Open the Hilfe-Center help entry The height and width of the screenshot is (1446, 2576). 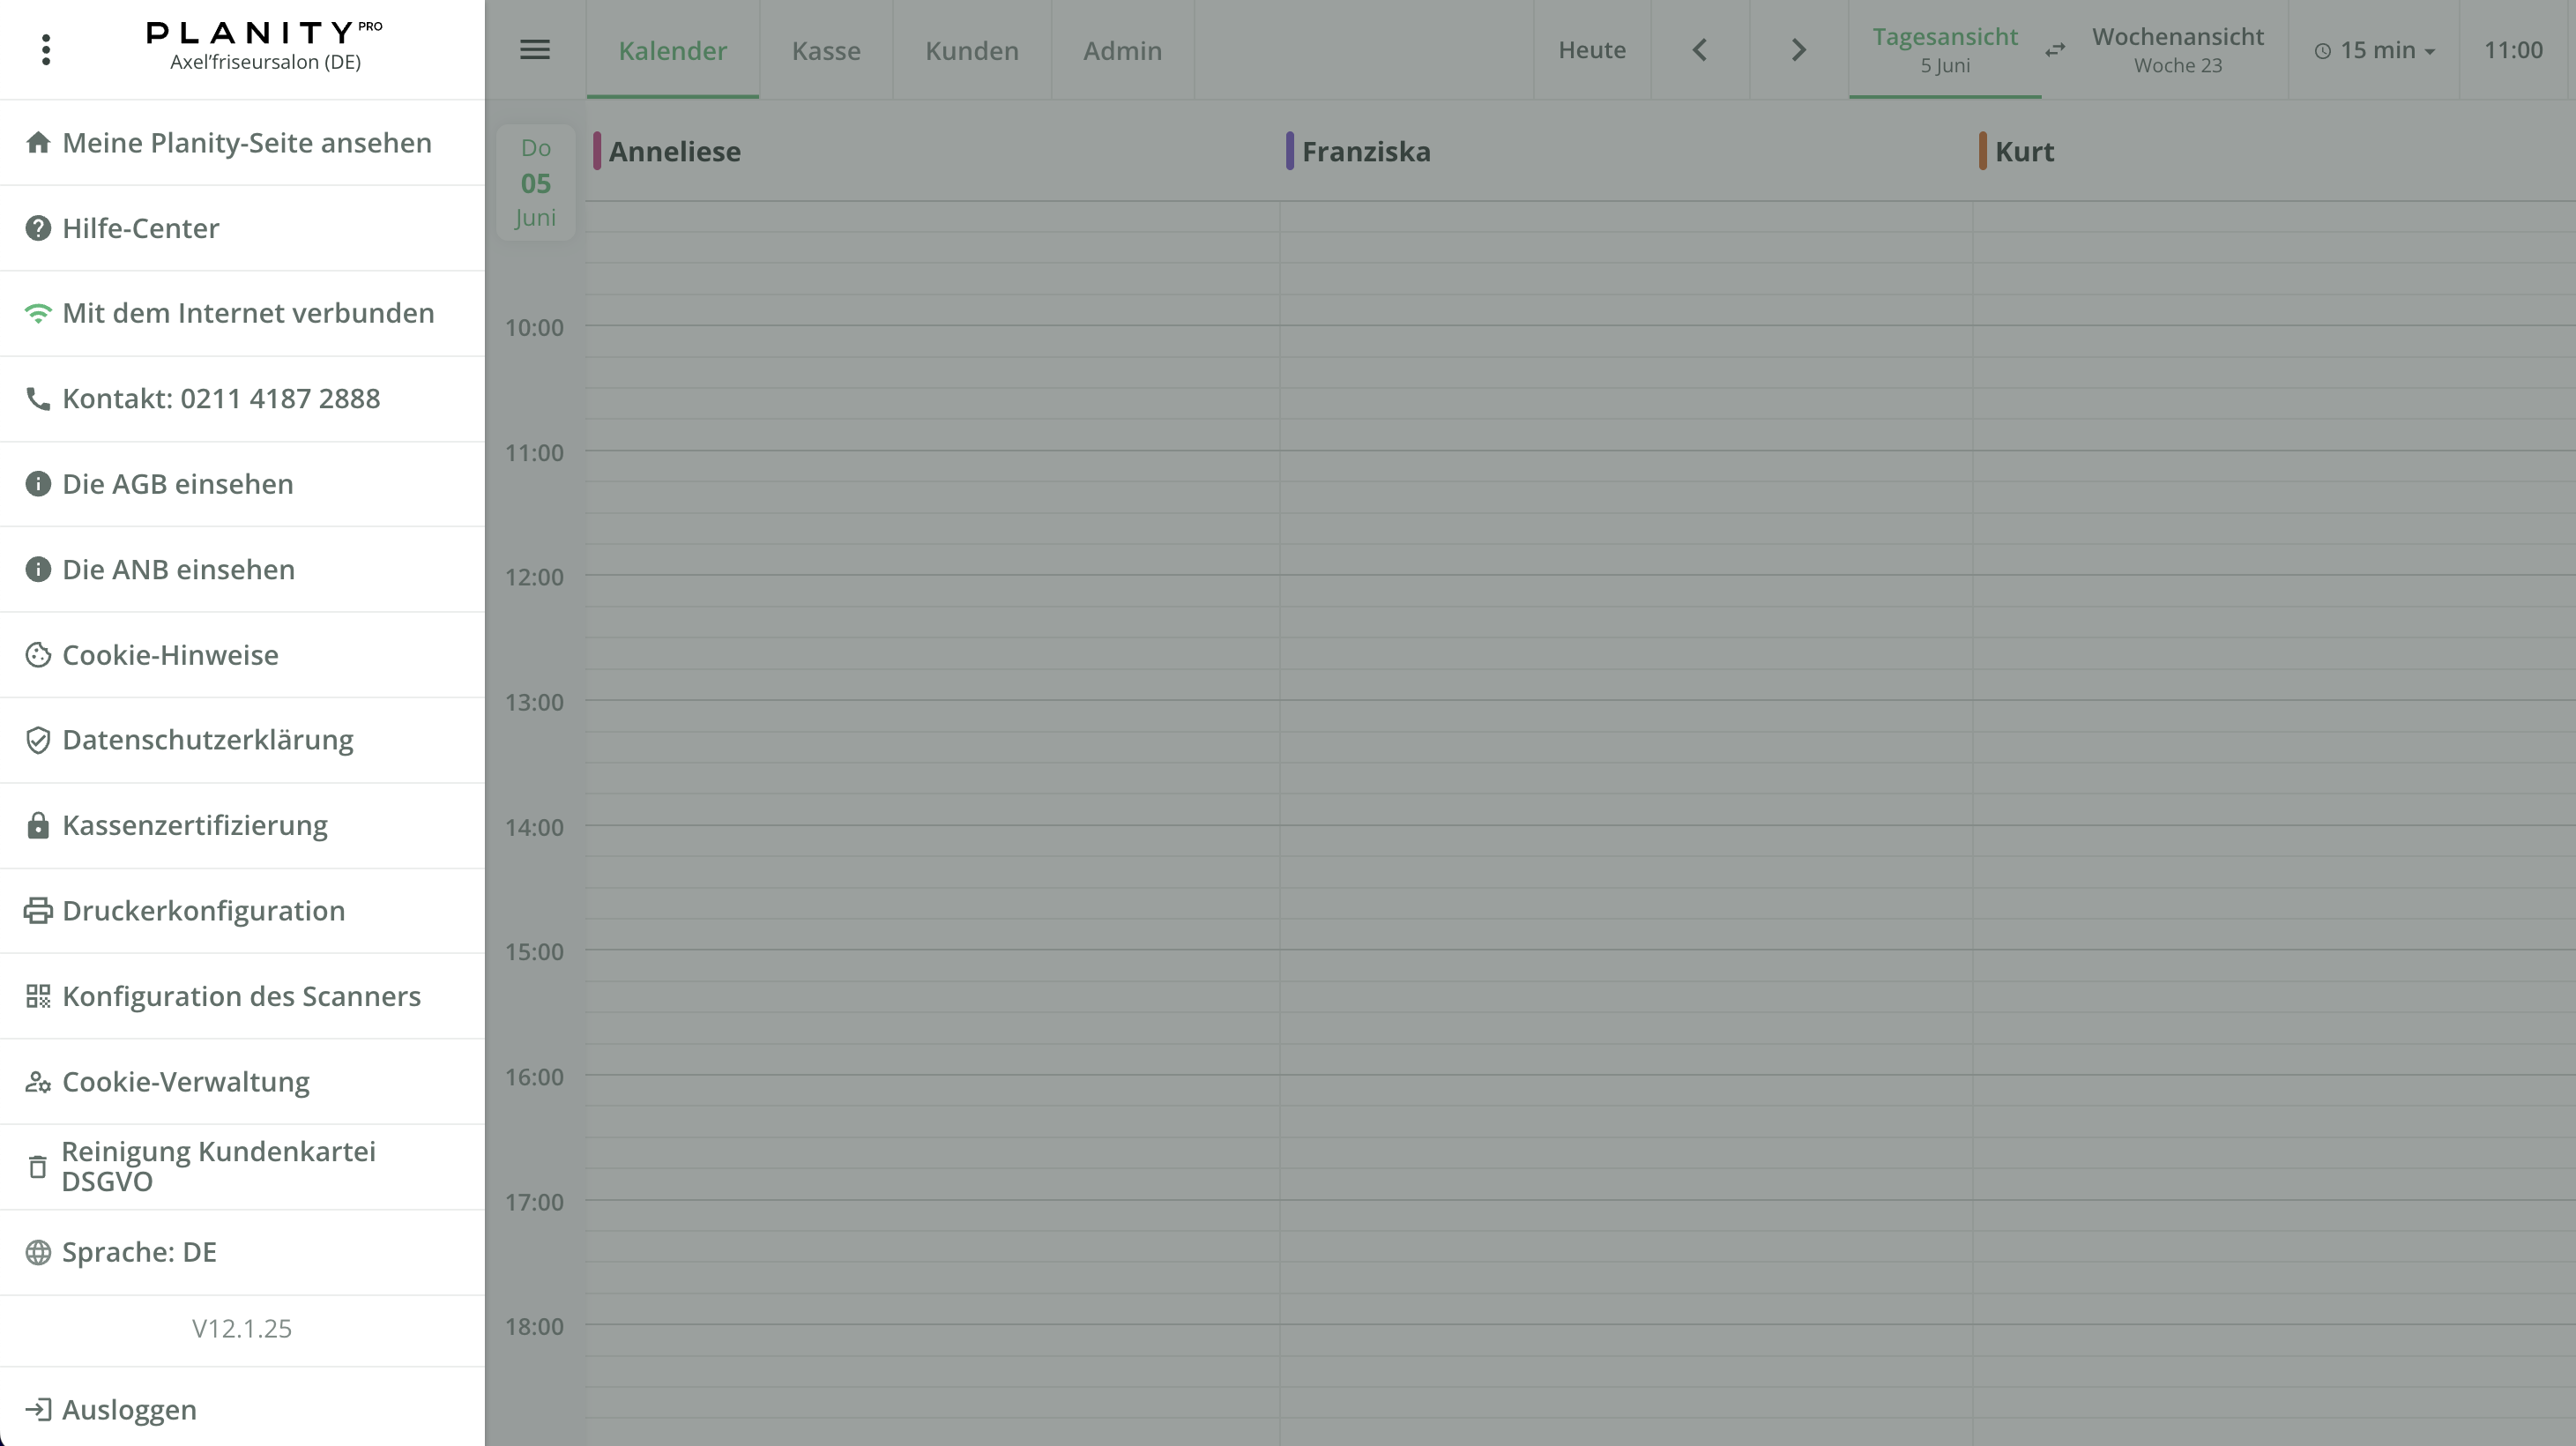[x=140, y=228]
